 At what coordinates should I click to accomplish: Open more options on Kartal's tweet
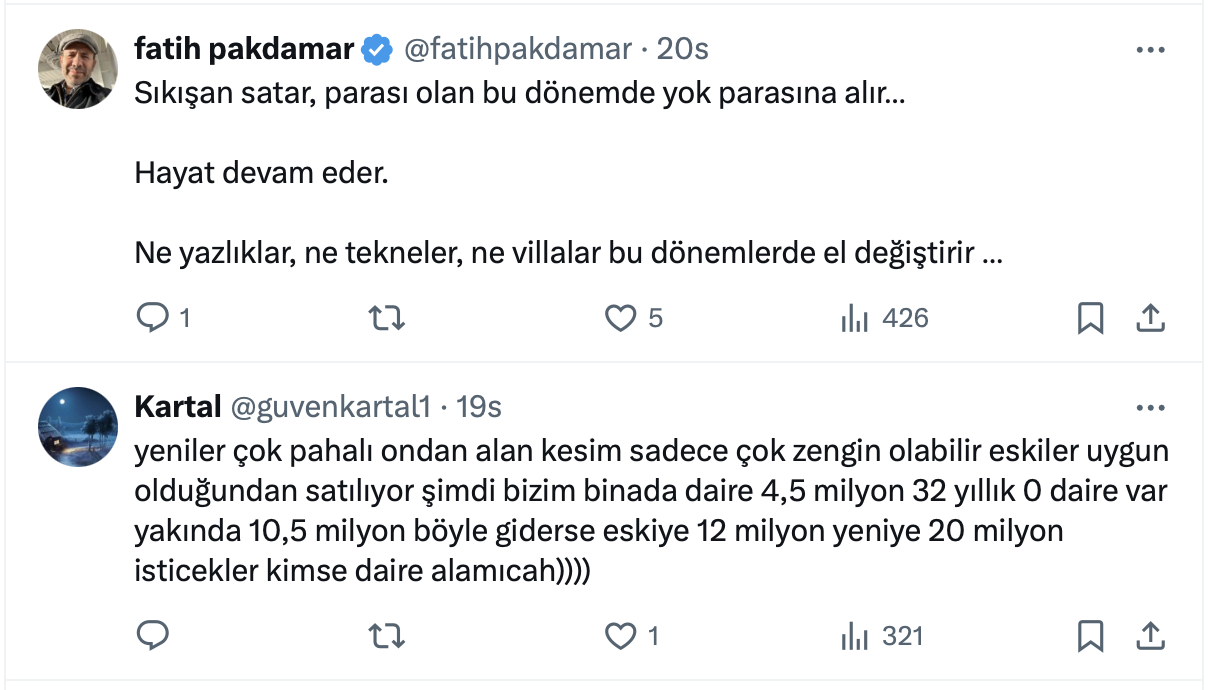pyautogui.click(x=1151, y=407)
